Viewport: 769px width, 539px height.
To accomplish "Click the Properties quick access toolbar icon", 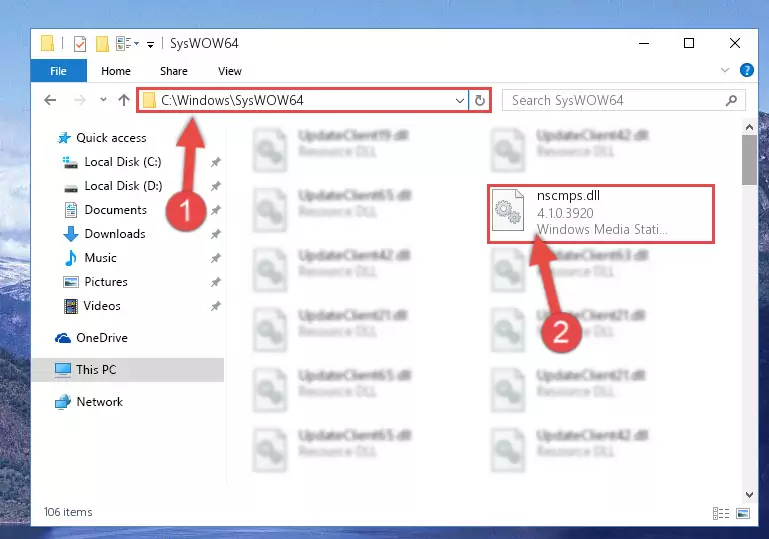I will pos(79,44).
